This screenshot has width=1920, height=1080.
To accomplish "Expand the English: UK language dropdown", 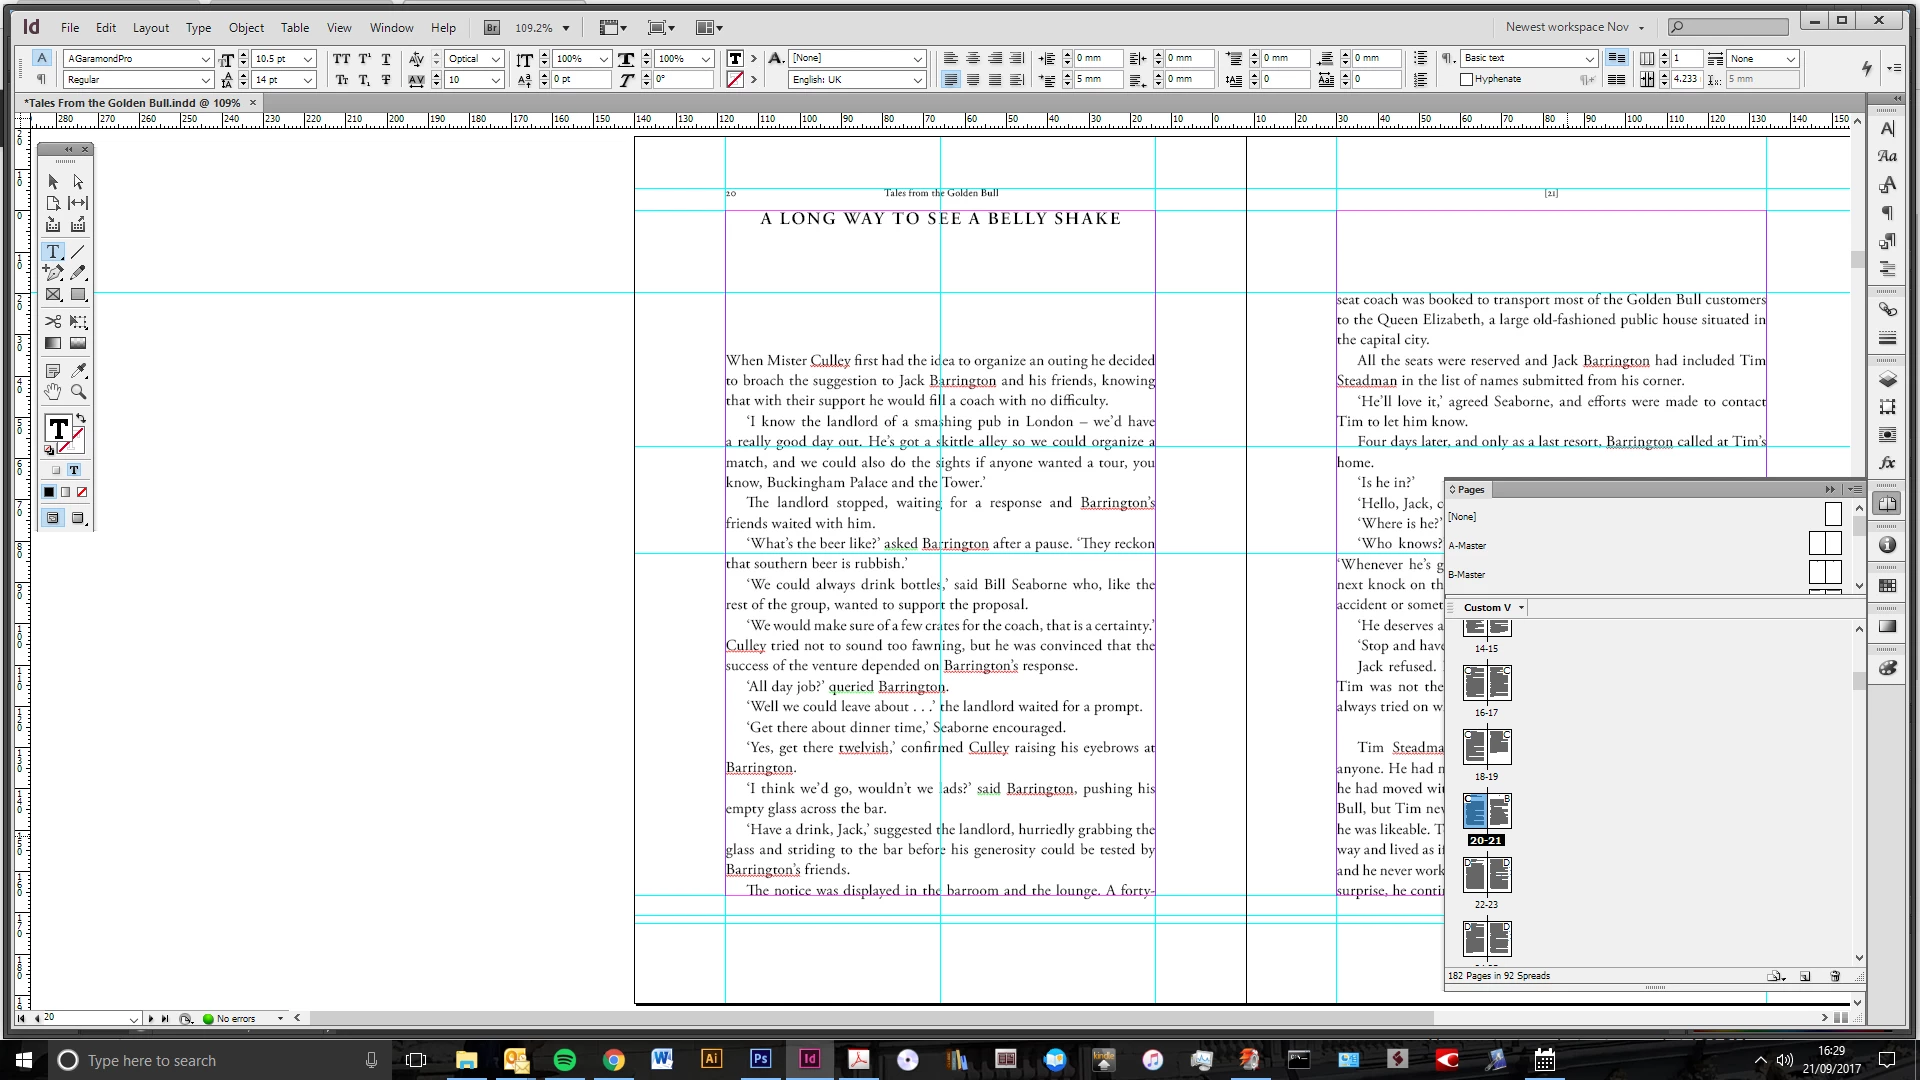I will pyautogui.click(x=917, y=80).
